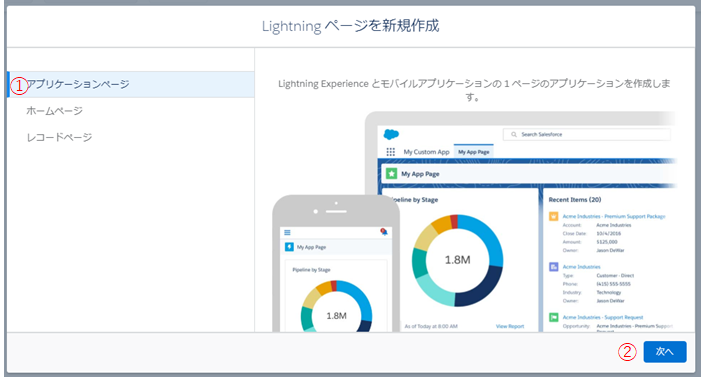Click the green flag Support Request icon
The height and width of the screenshot is (377, 701).
[553, 318]
